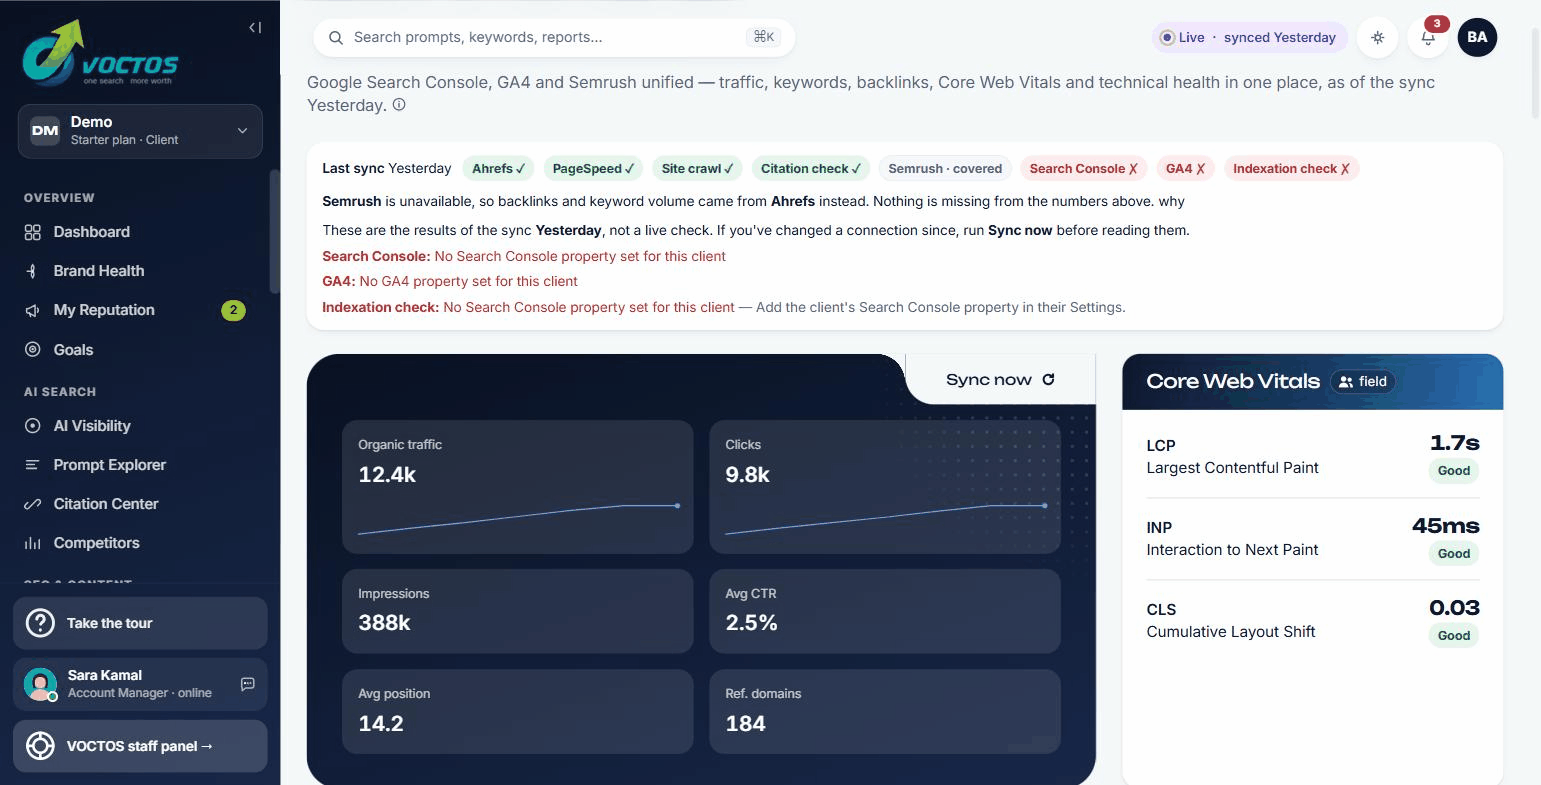Screen dimensions: 1541x785
Task: Click the Search Console failed chip
Action: (1084, 168)
